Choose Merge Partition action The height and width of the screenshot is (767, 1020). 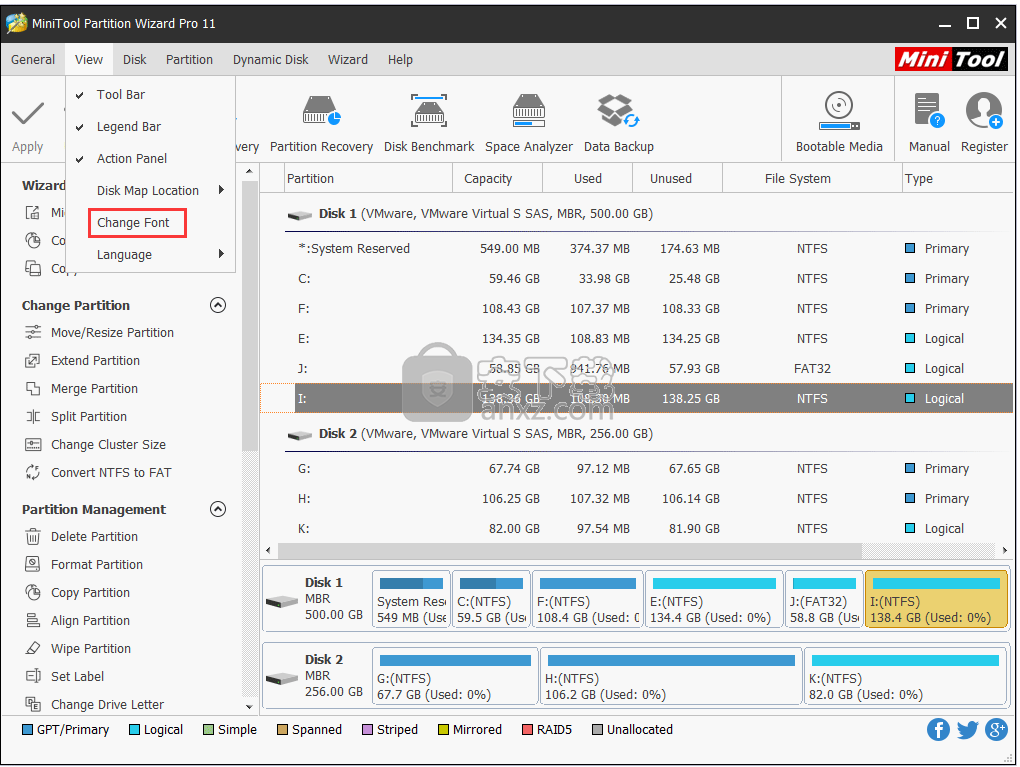94,388
